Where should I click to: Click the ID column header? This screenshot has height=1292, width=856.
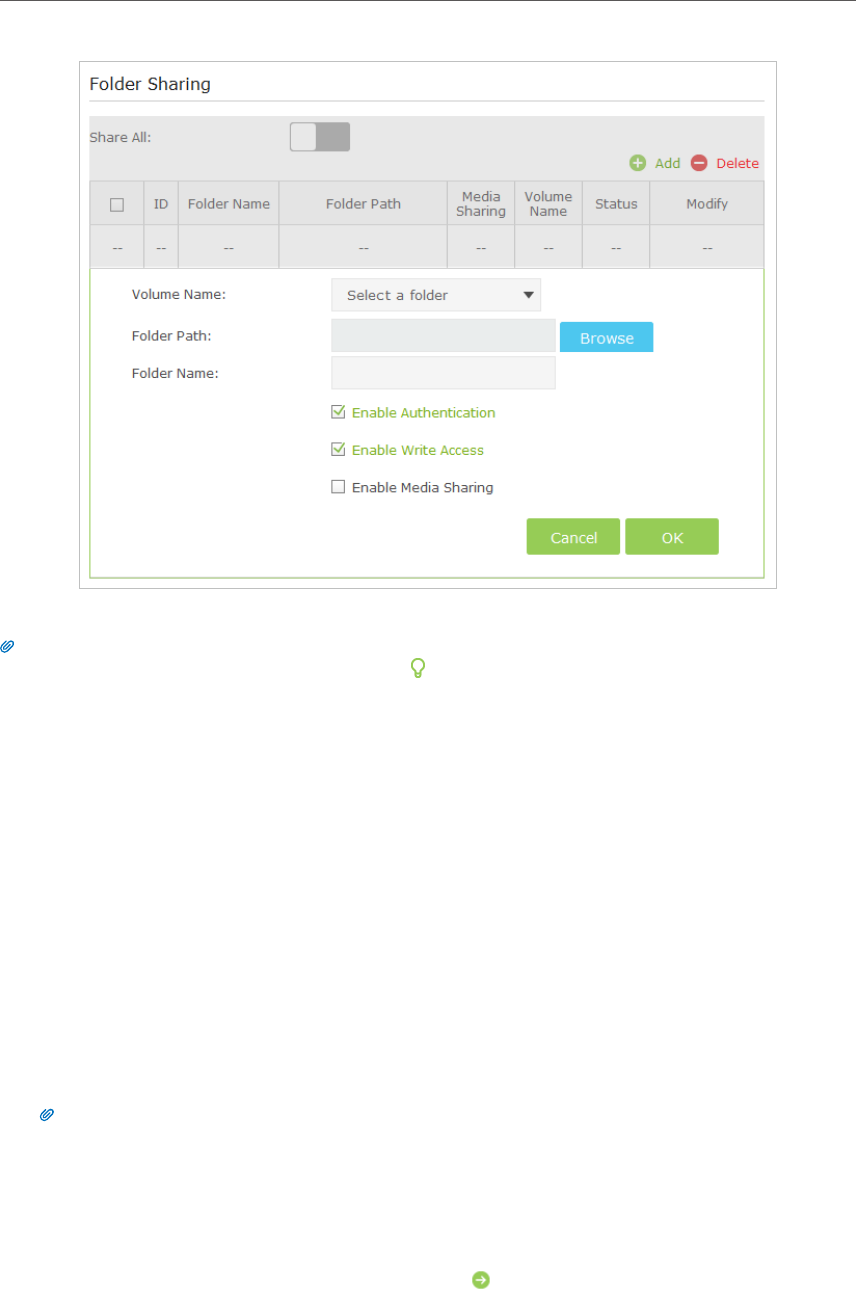click(x=161, y=204)
